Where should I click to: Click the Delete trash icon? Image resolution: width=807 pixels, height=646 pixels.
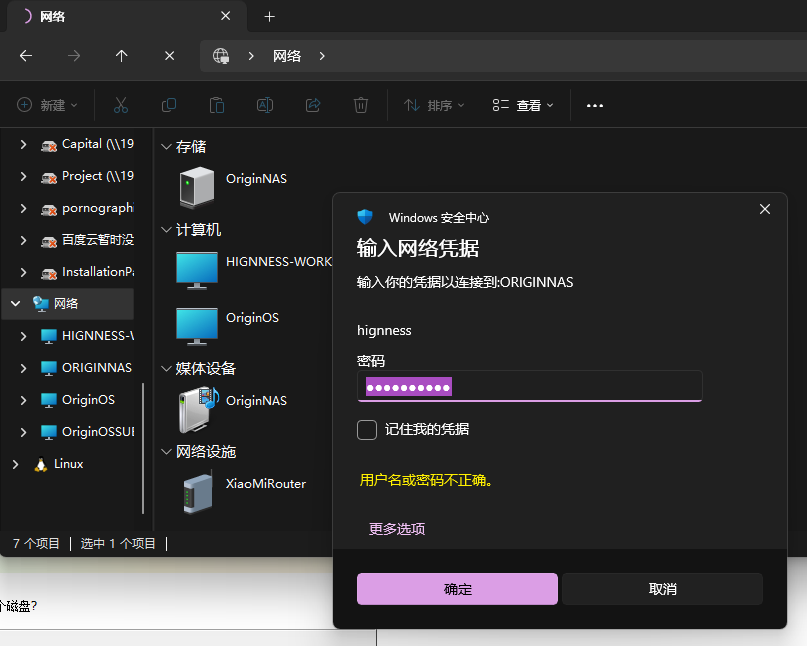pos(360,104)
